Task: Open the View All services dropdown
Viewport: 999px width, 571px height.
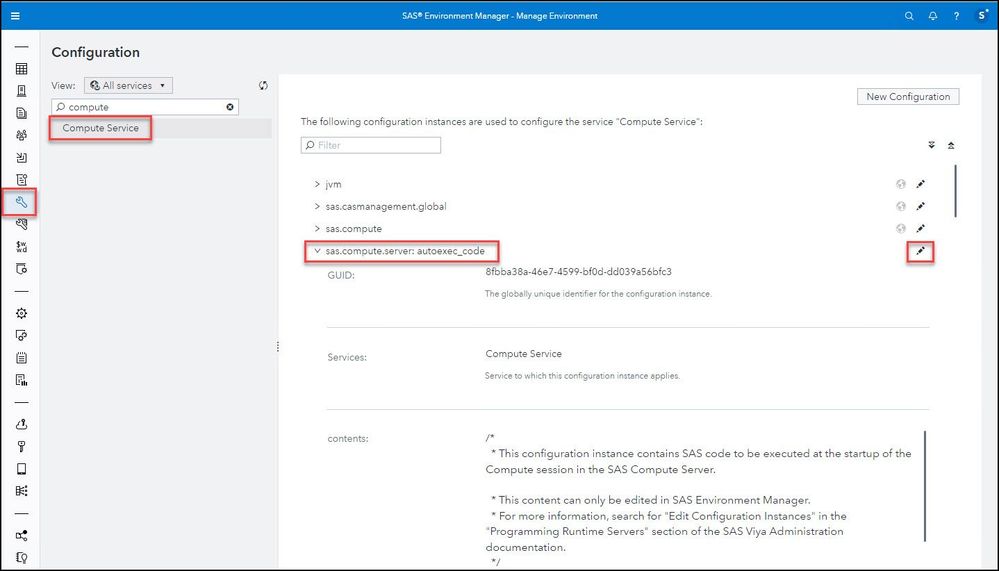Action: (128, 85)
